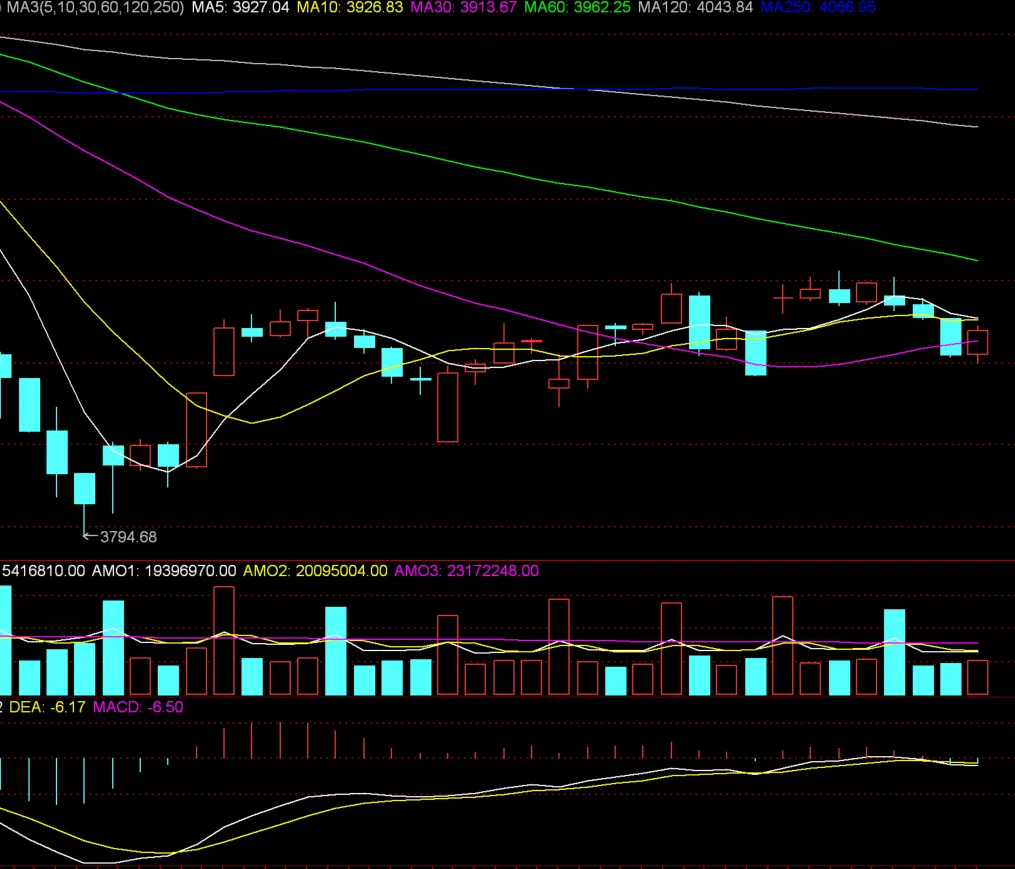The image size is (1015, 869).
Task: Select the last red candlestick on the right
Action: click(977, 342)
